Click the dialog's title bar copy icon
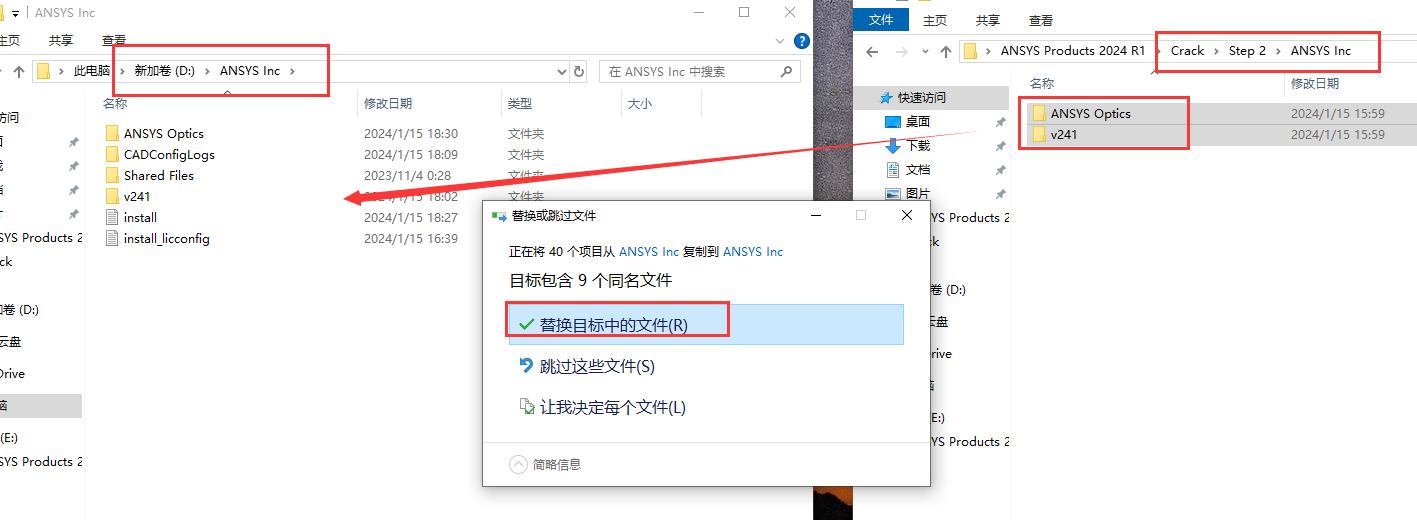Image resolution: width=1417 pixels, height=520 pixels. click(499, 215)
